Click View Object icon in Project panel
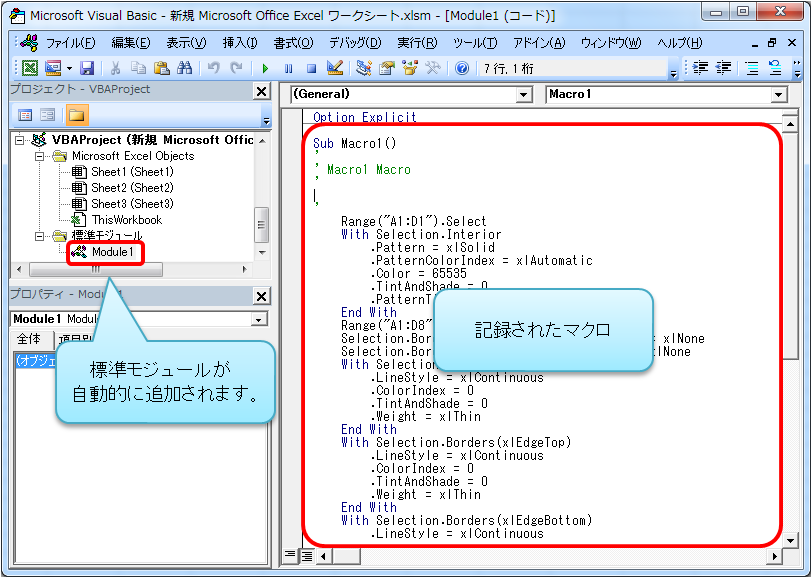This screenshot has width=812, height=578. [48, 115]
